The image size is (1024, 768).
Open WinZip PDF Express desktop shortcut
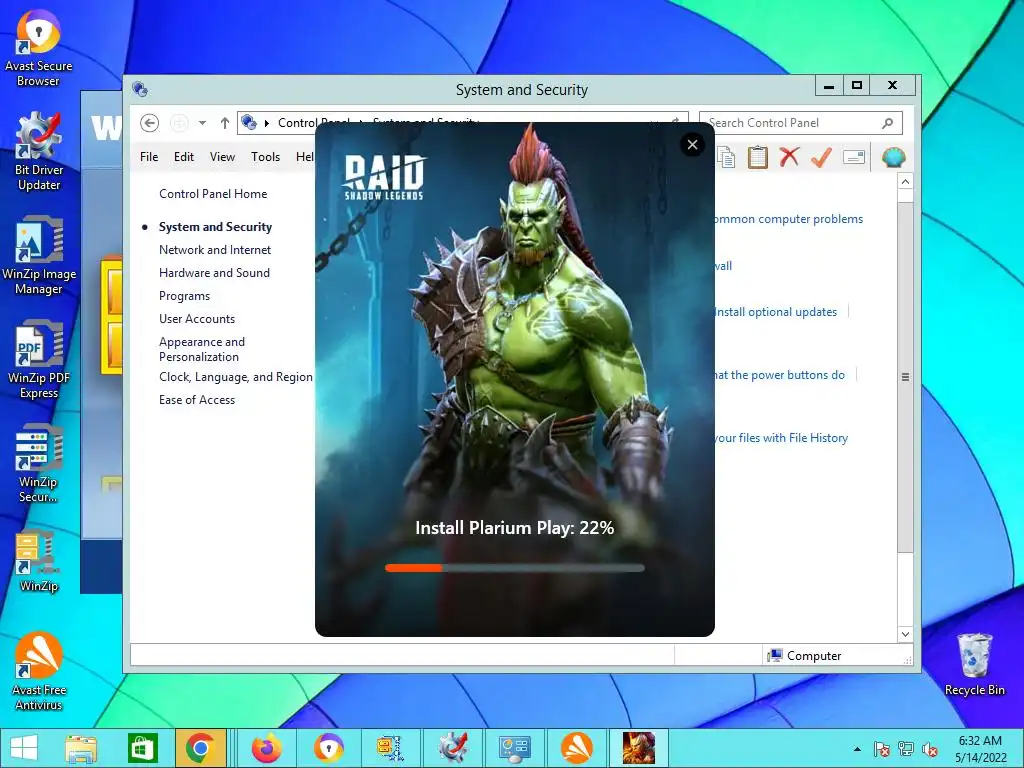[x=39, y=359]
